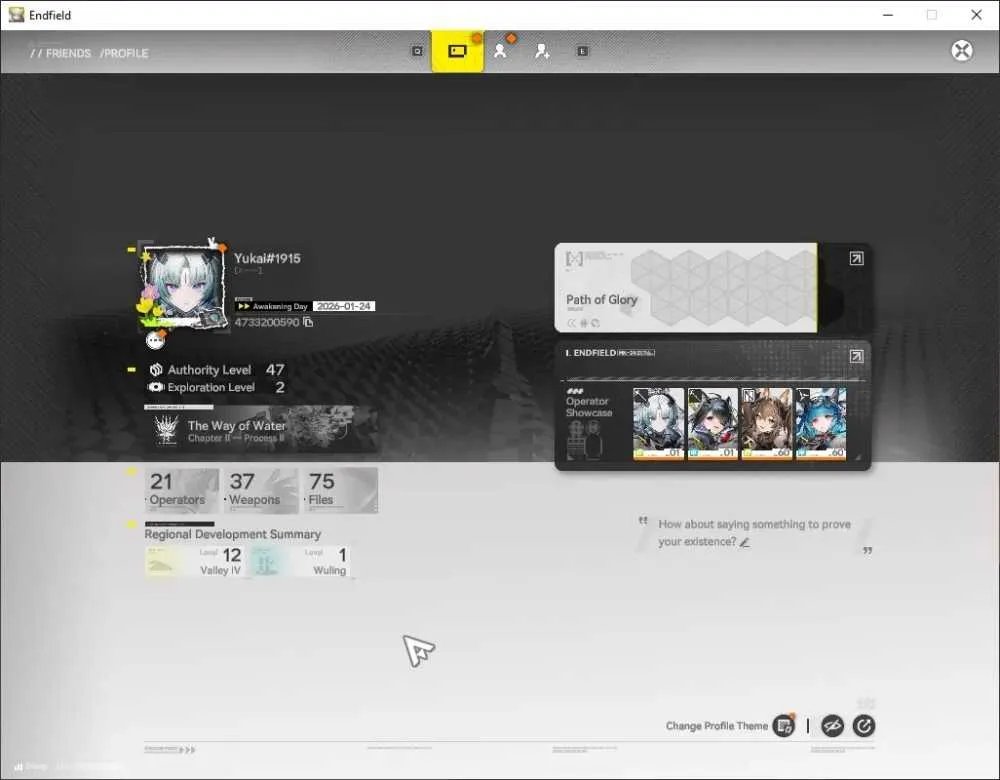Viewport: 1000px width, 780px height.
Task: Open the 21 Operators stat tile
Action: [182, 490]
